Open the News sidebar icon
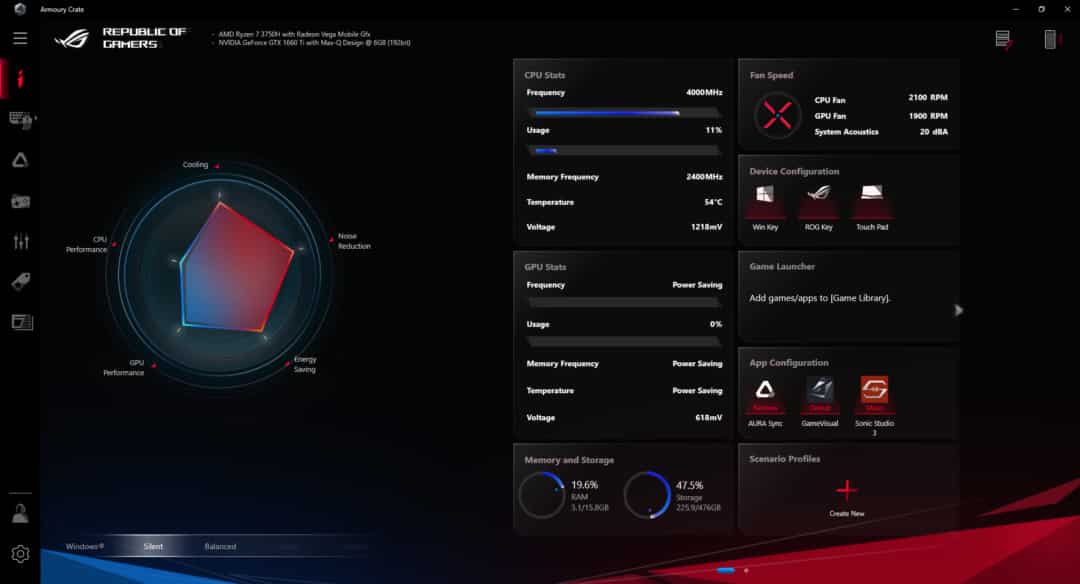Image resolution: width=1080 pixels, height=584 pixels. coord(21,322)
